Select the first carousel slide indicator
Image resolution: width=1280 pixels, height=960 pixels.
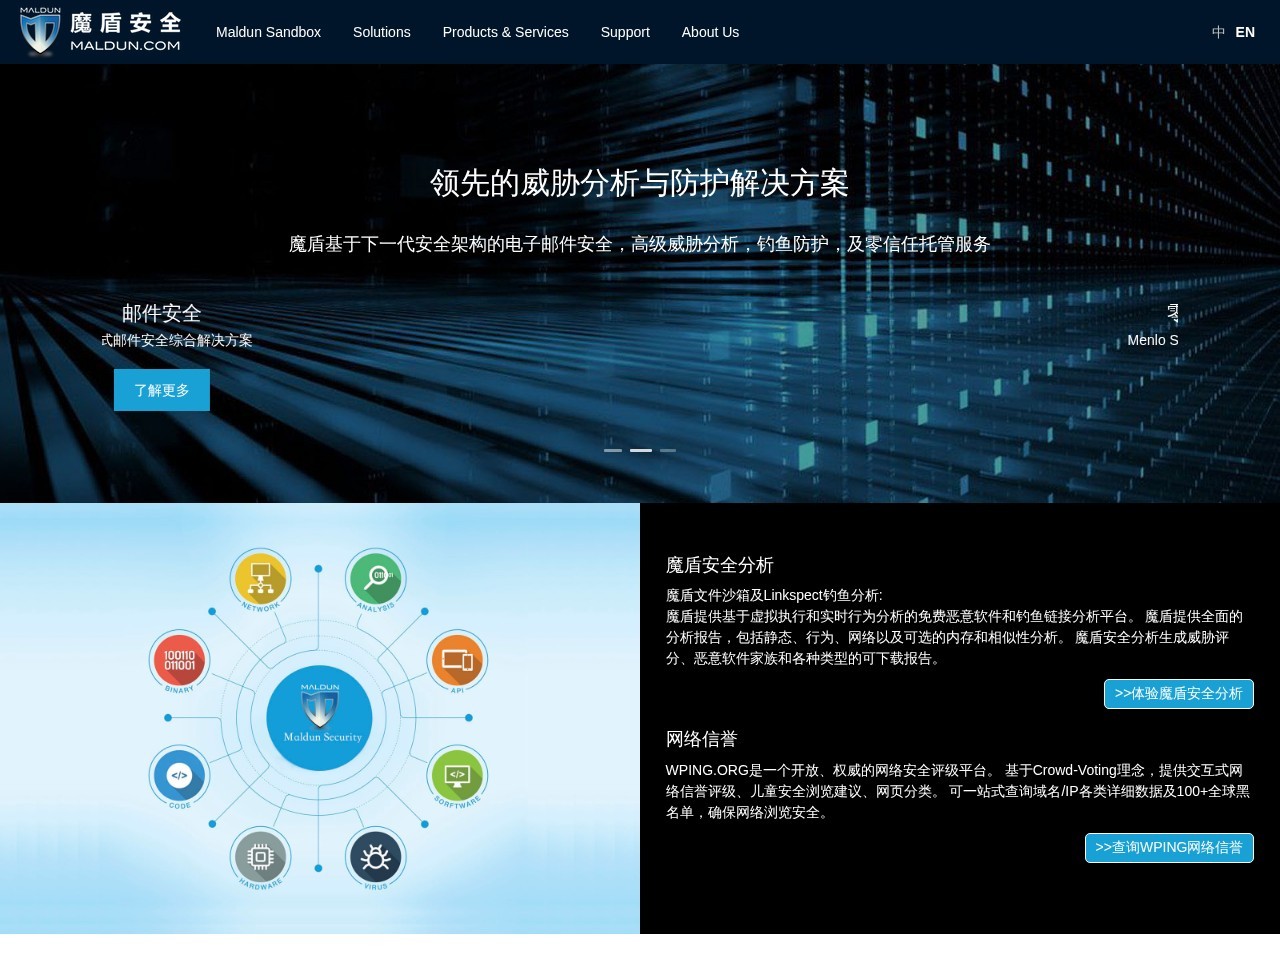(x=613, y=450)
